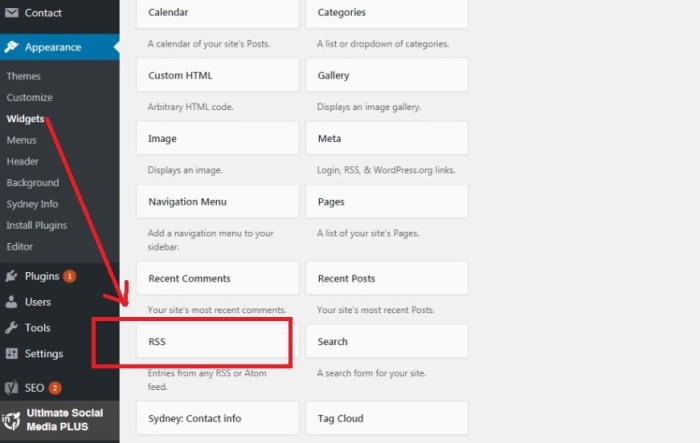Click the Ultimate Social Media PLUS icon
Viewport: 700px width, 443px height.
(x=11, y=420)
